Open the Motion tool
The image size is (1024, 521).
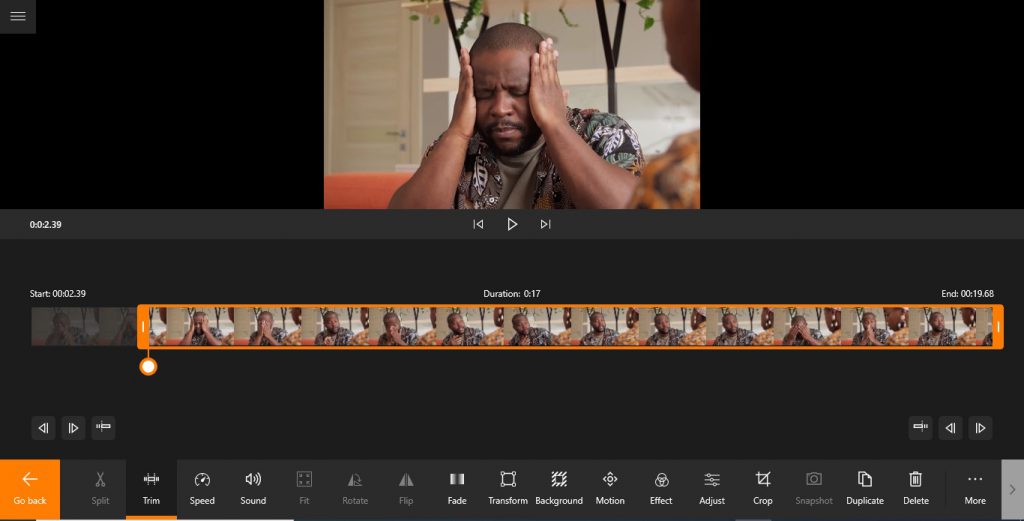(609, 489)
